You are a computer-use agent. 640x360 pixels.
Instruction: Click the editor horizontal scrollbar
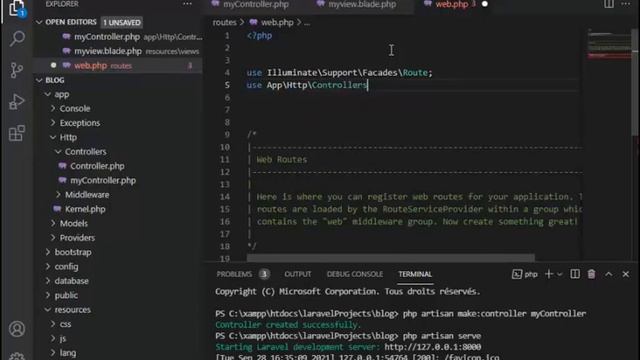click(391, 258)
